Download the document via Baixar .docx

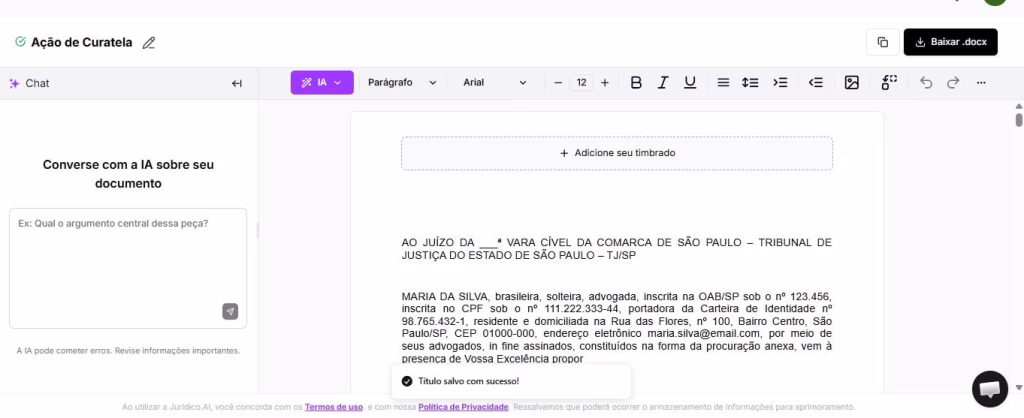click(950, 42)
